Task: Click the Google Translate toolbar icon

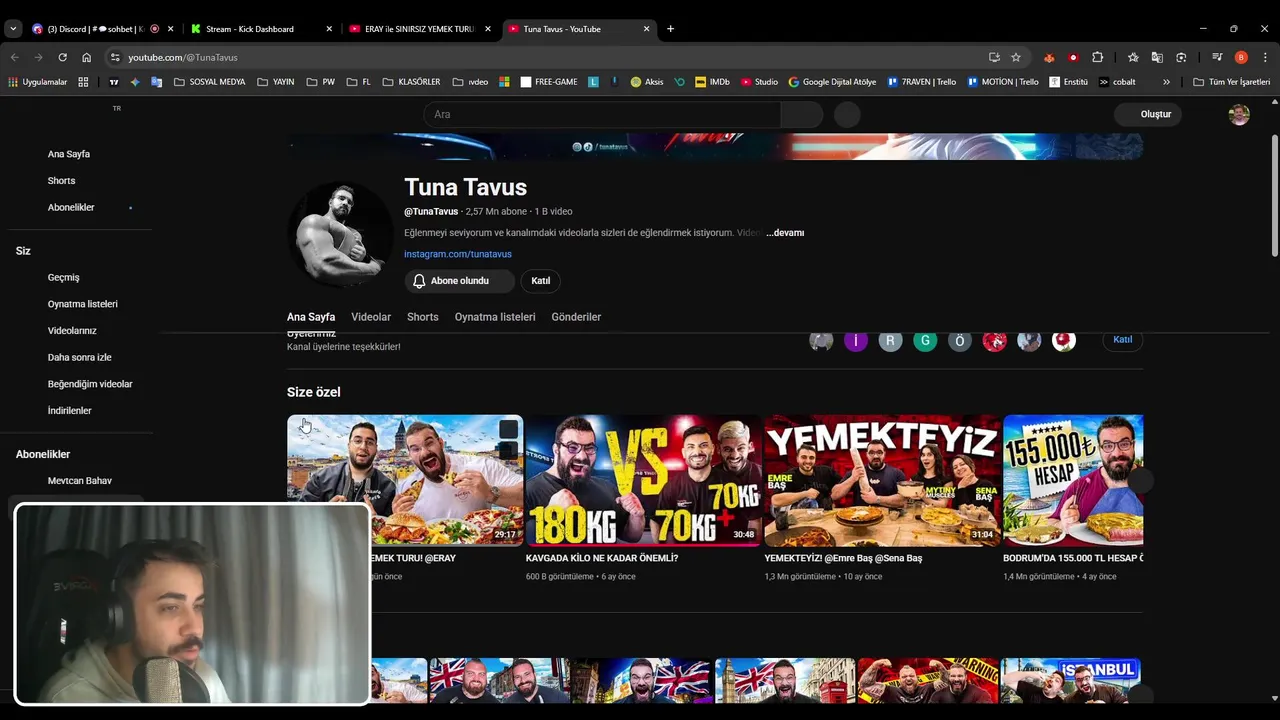Action: click(x=1157, y=57)
